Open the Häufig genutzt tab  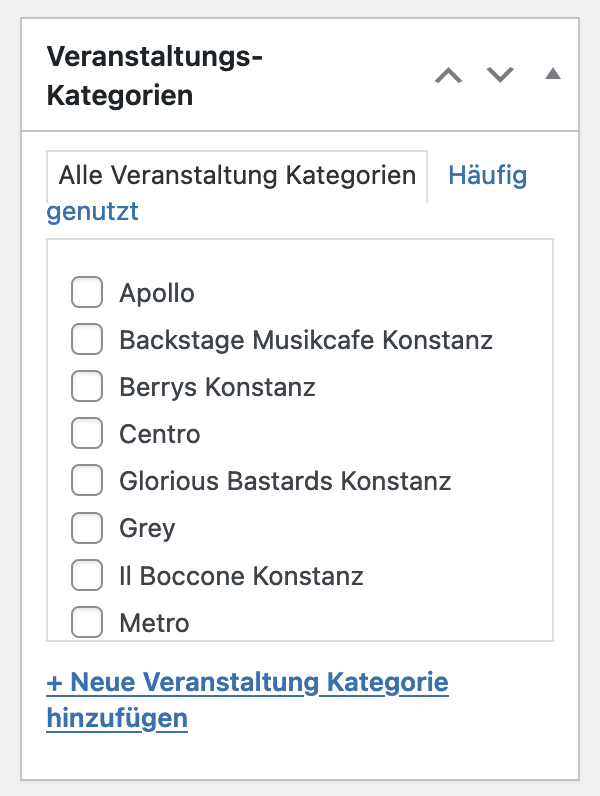(487, 177)
